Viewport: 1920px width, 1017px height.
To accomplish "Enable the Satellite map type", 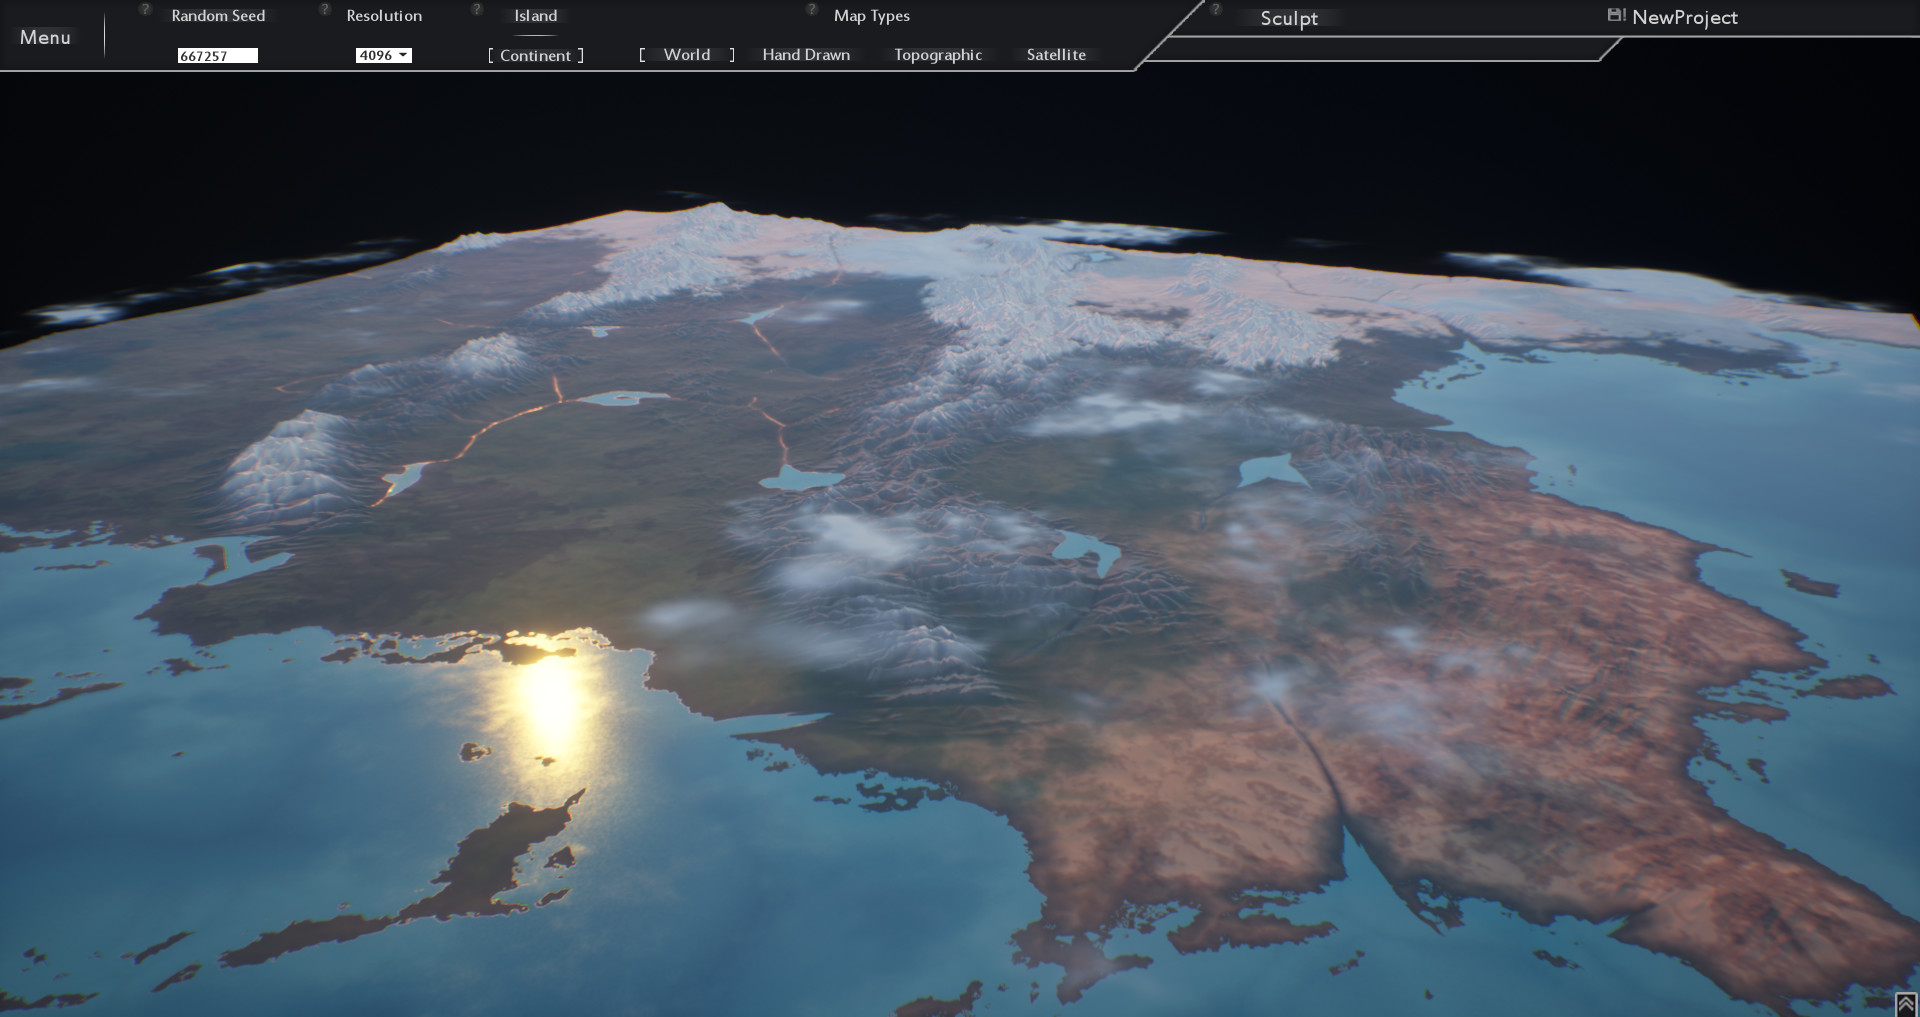I will (x=1055, y=55).
